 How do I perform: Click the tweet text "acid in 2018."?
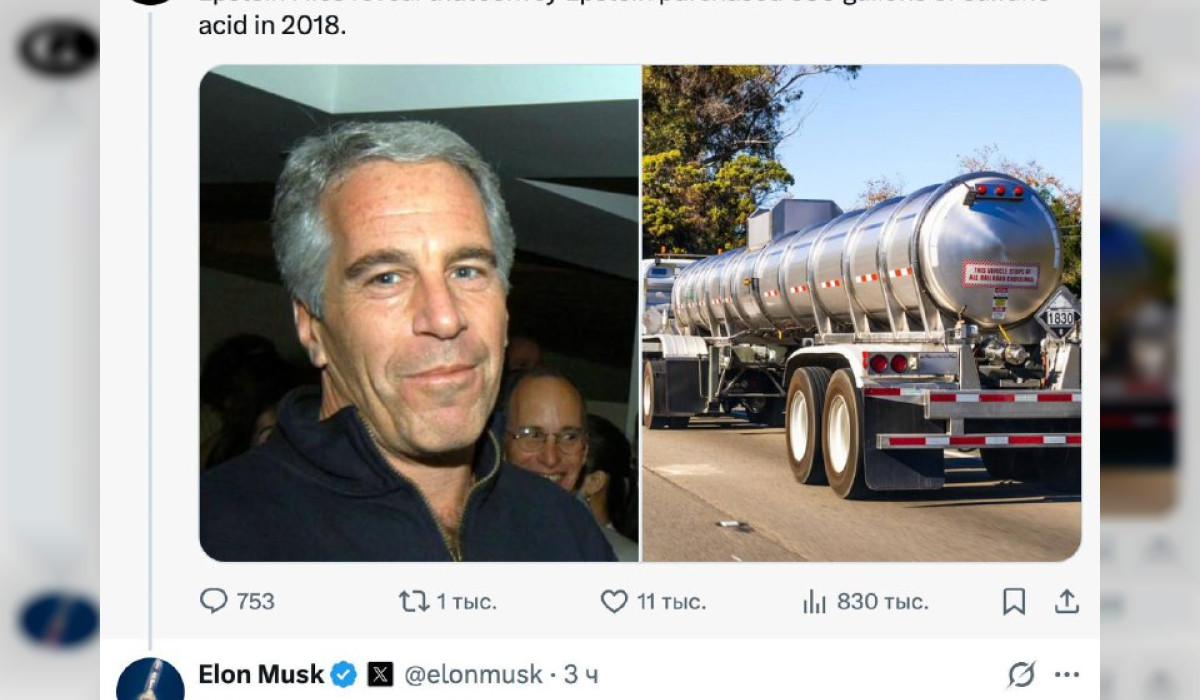(272, 26)
